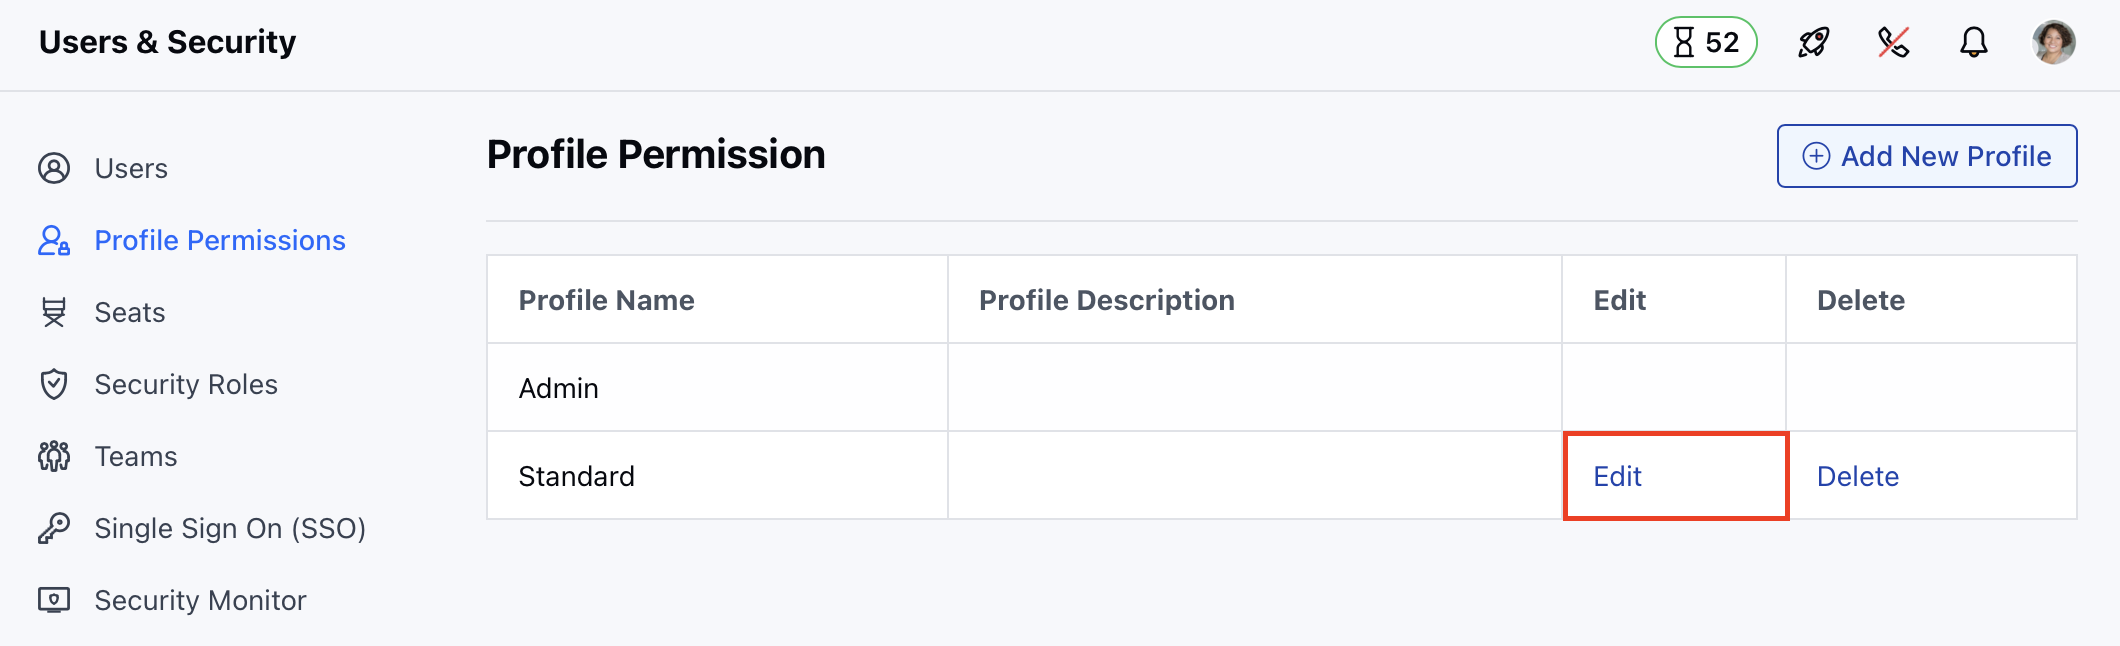Go to the Seats page

pos(130,312)
